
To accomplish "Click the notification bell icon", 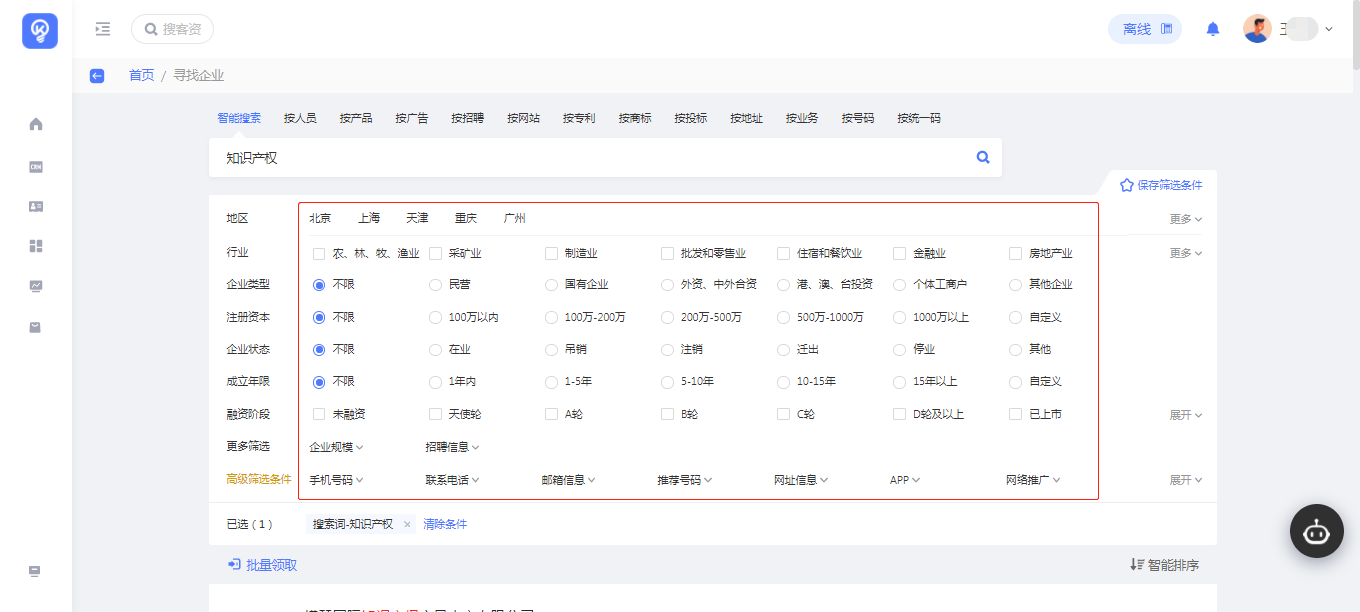I will (1213, 29).
